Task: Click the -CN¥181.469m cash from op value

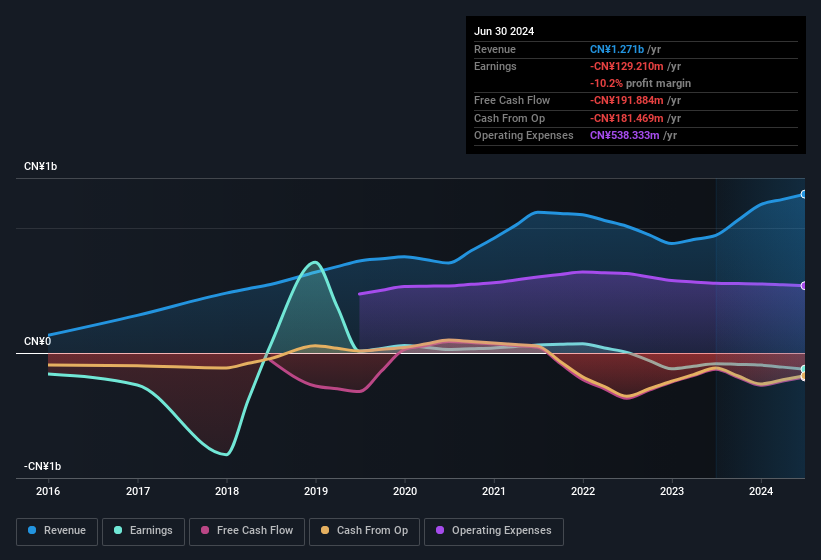Action: (x=627, y=118)
